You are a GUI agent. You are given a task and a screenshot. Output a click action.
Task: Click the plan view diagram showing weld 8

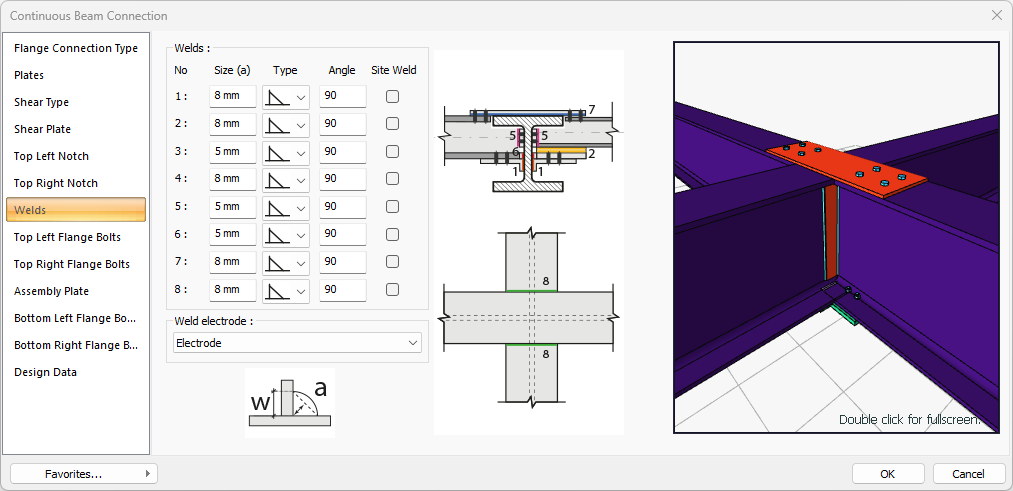529,317
